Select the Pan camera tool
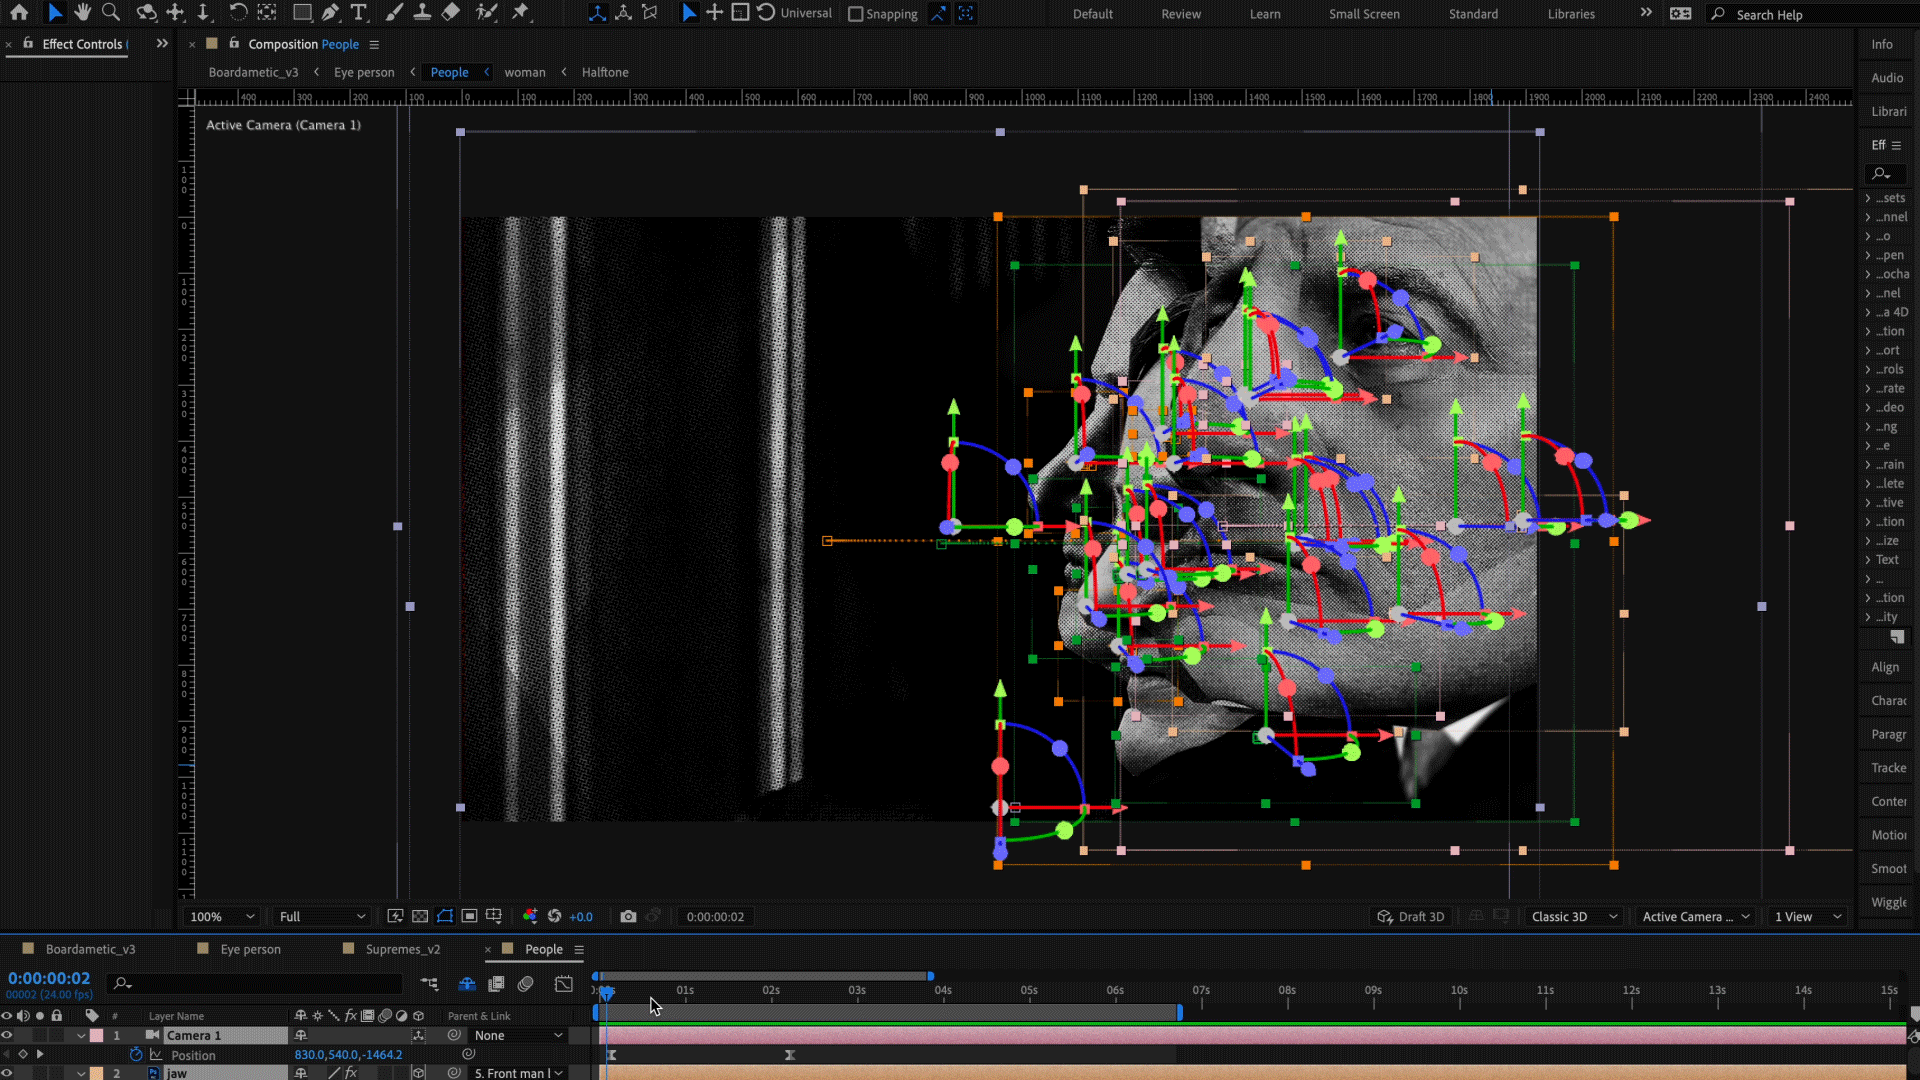Image resolution: width=1920 pixels, height=1080 pixels. [x=176, y=13]
